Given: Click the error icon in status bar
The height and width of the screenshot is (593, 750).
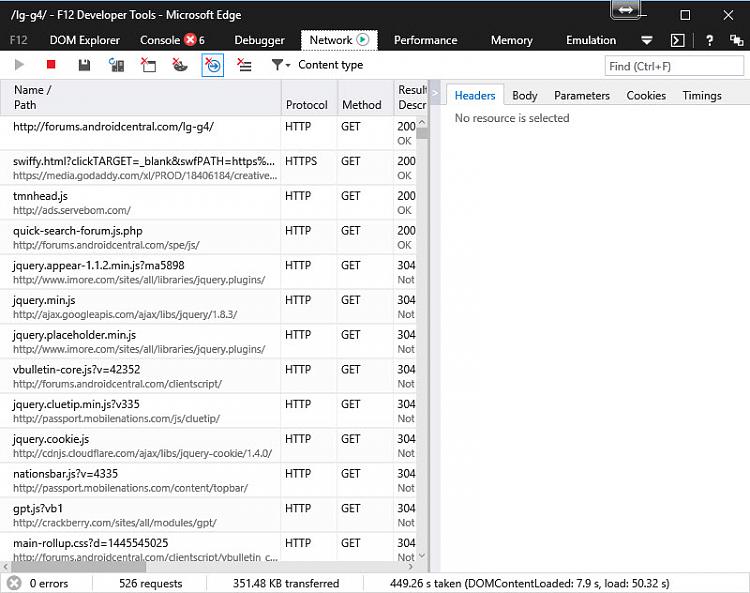Looking at the screenshot, I should [x=14, y=583].
